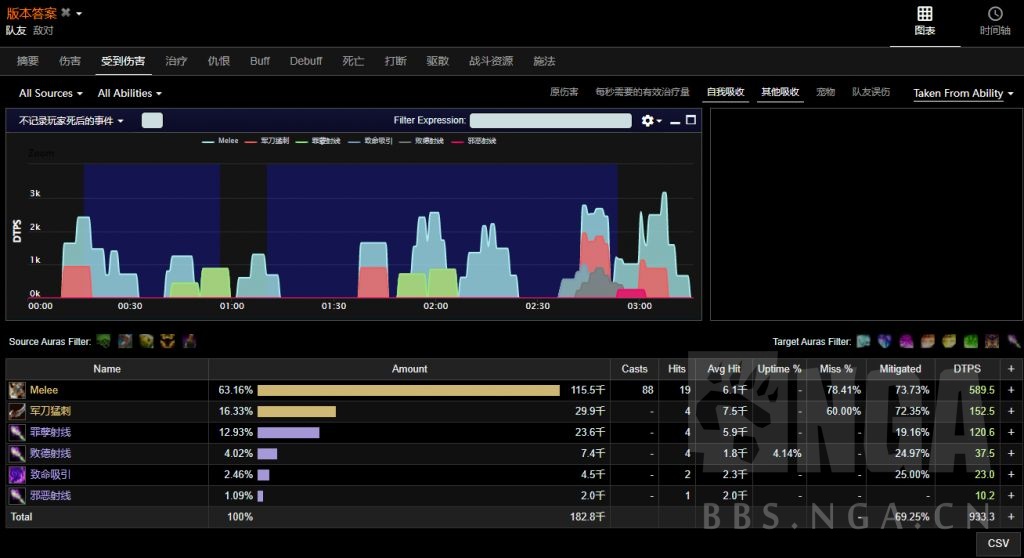The image size is (1024, 558).
Task: Click the last purple wand target aura icon
Action: tap(1014, 341)
